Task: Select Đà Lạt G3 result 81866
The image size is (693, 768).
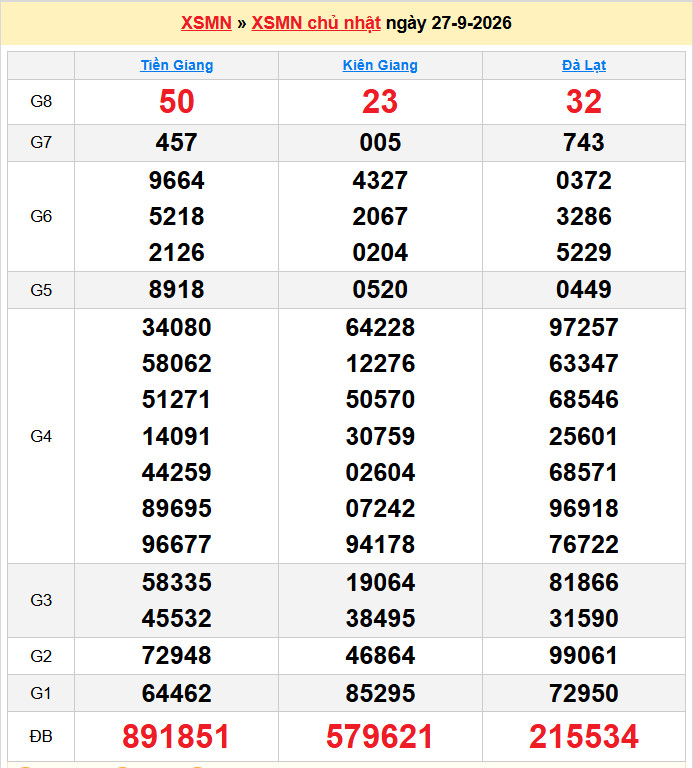Action: (584, 582)
